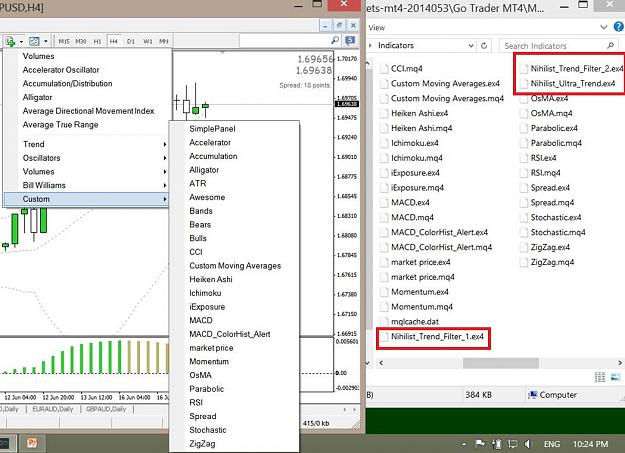Open the arrow beside the Indicators list icon
Screen dimensions: 625x453
point(21,41)
